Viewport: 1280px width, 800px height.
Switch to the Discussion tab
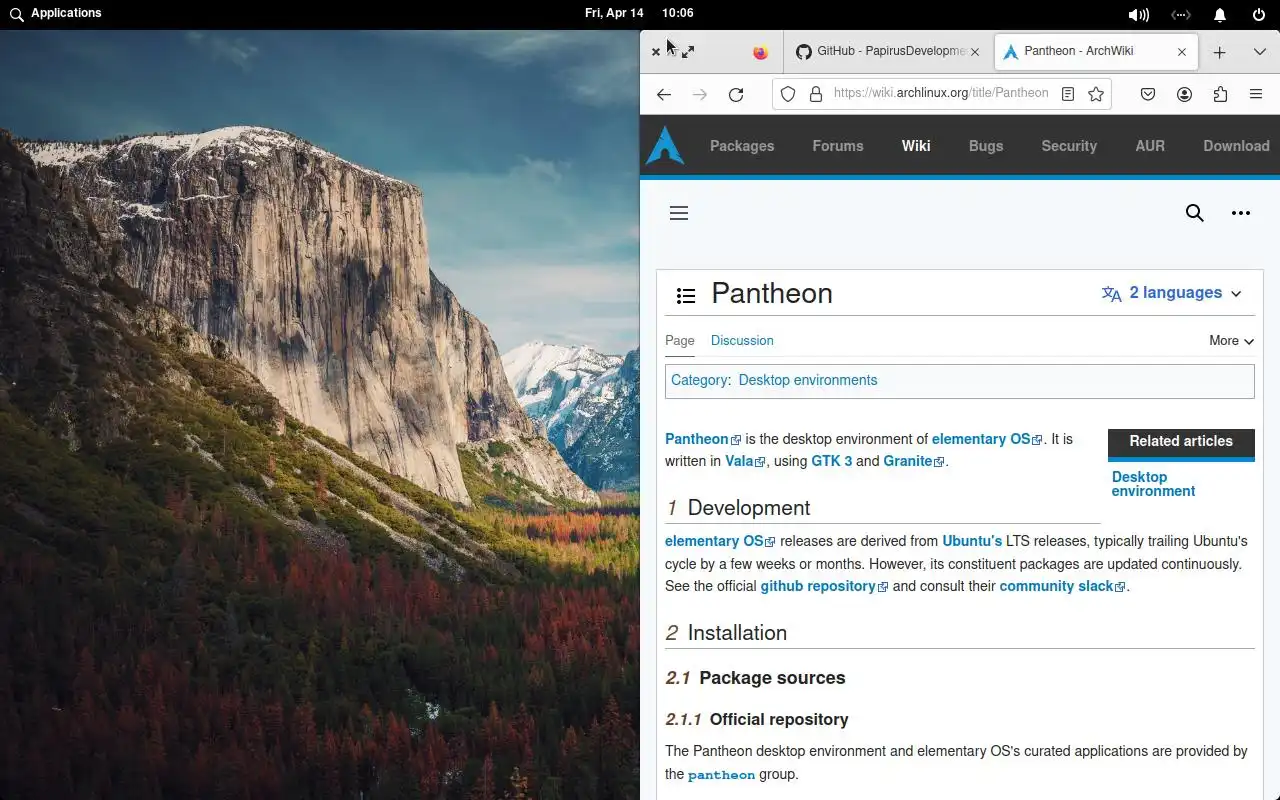click(x=742, y=340)
